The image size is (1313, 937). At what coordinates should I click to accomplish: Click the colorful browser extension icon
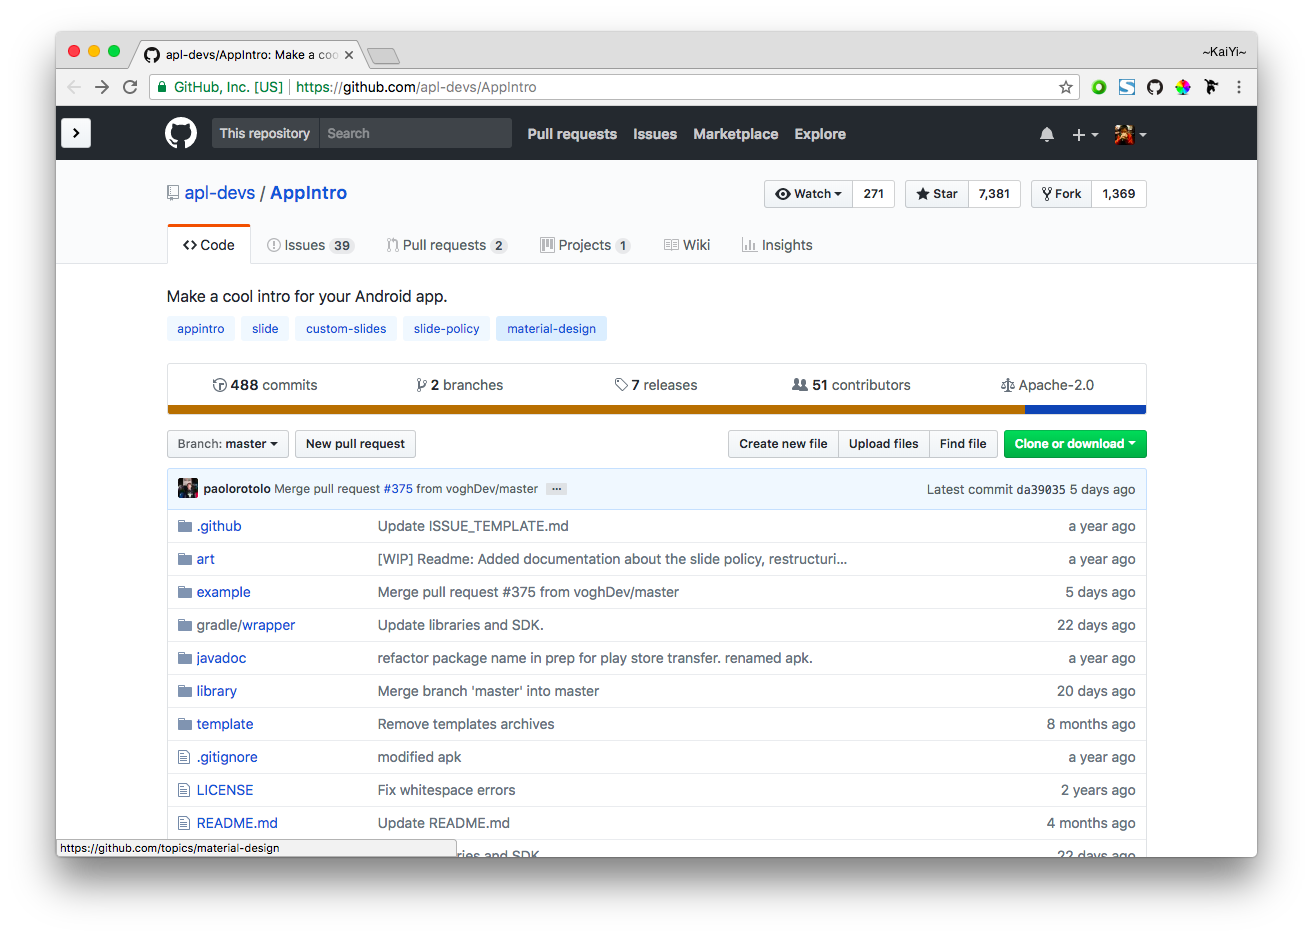coord(1183,87)
